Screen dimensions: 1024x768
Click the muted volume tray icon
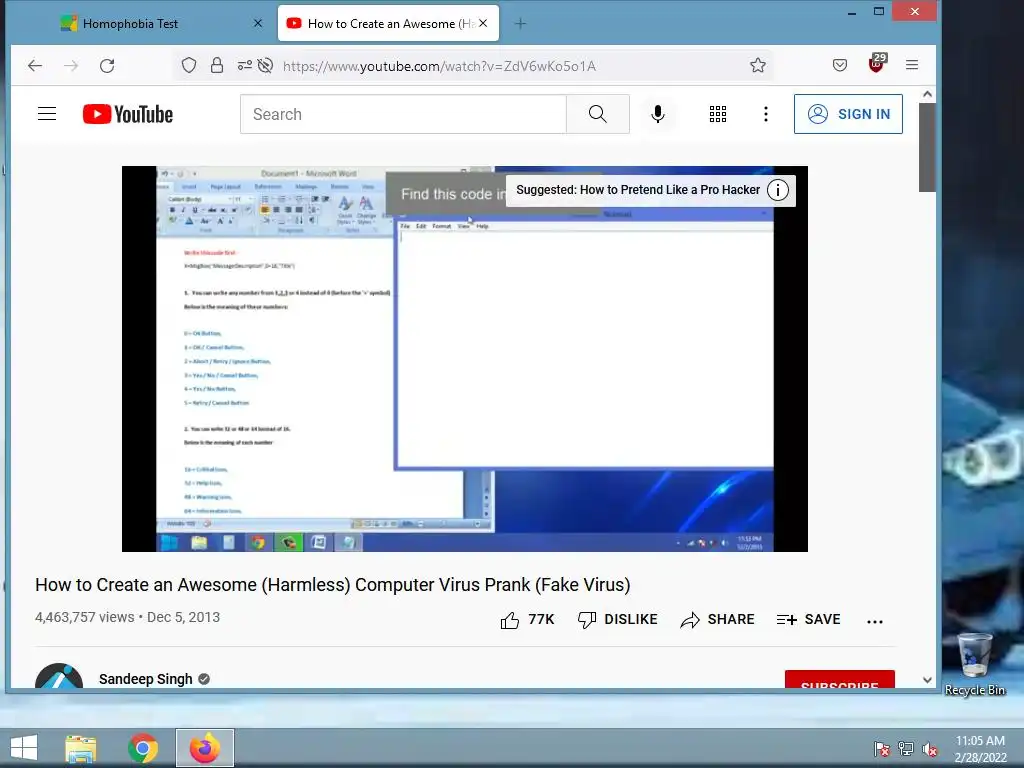click(x=929, y=749)
